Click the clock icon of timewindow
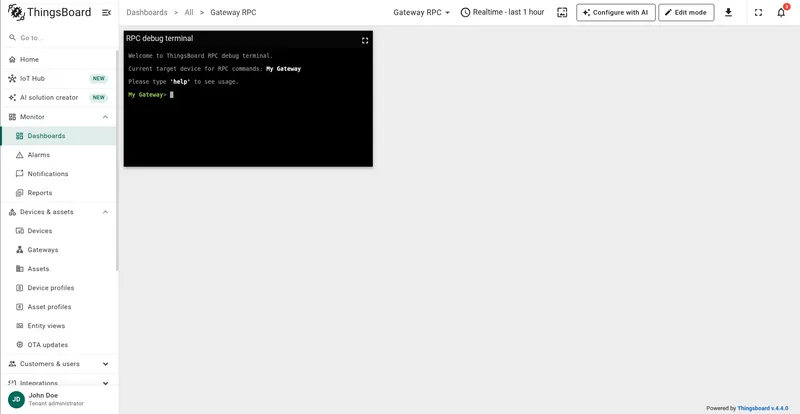 [x=465, y=12]
